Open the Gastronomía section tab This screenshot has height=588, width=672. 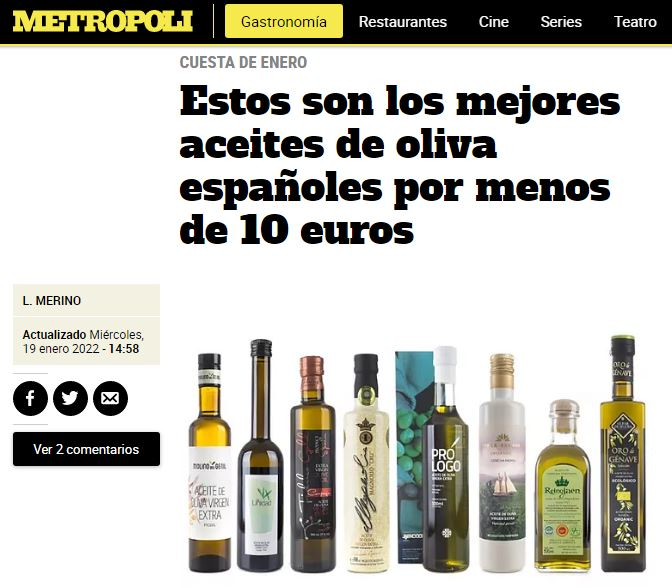284,21
